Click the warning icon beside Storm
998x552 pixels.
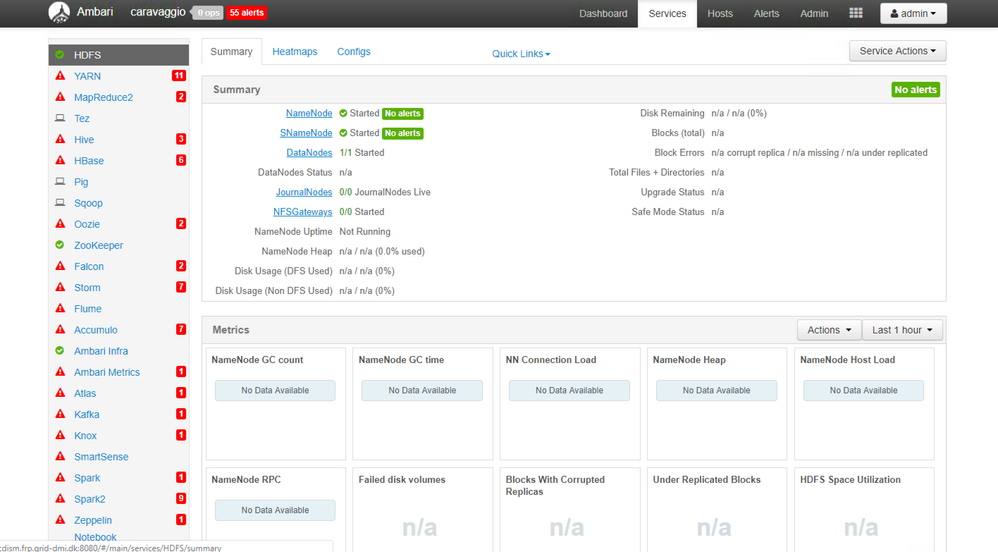[x=60, y=287]
